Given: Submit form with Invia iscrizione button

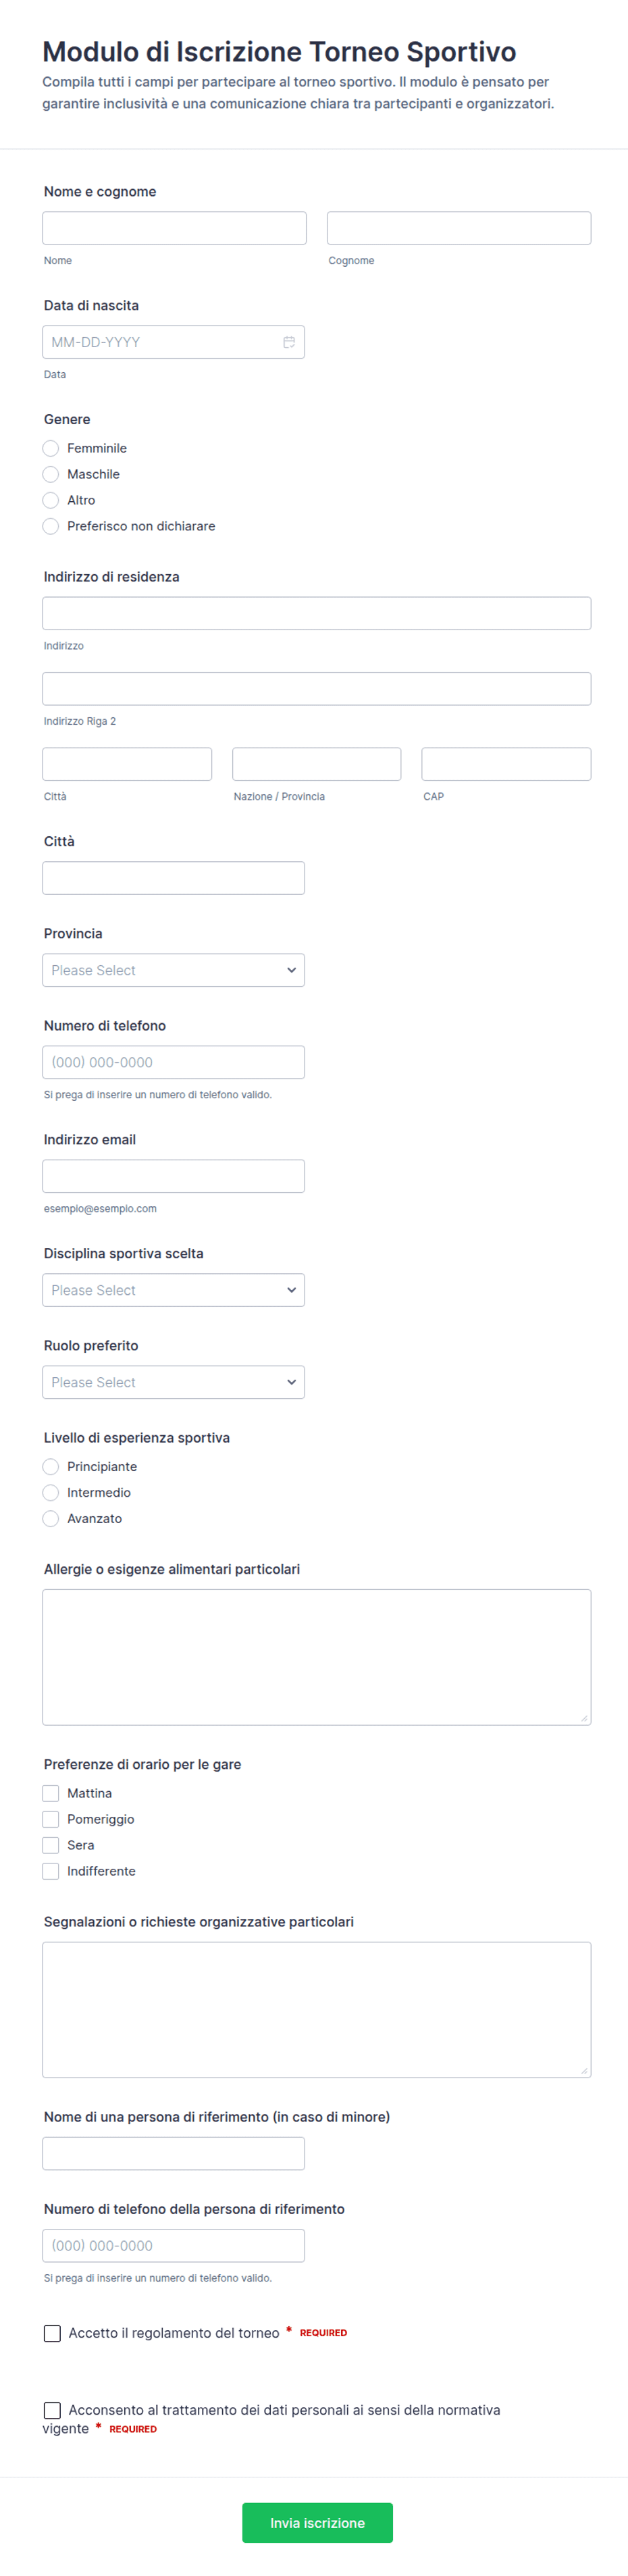Looking at the screenshot, I should pyautogui.click(x=317, y=2523).
